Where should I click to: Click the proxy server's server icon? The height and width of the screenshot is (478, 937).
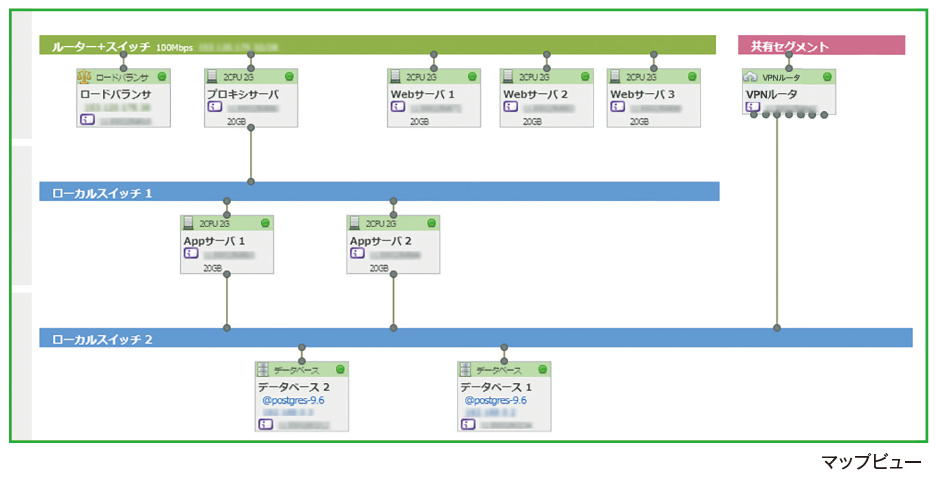coord(212,76)
